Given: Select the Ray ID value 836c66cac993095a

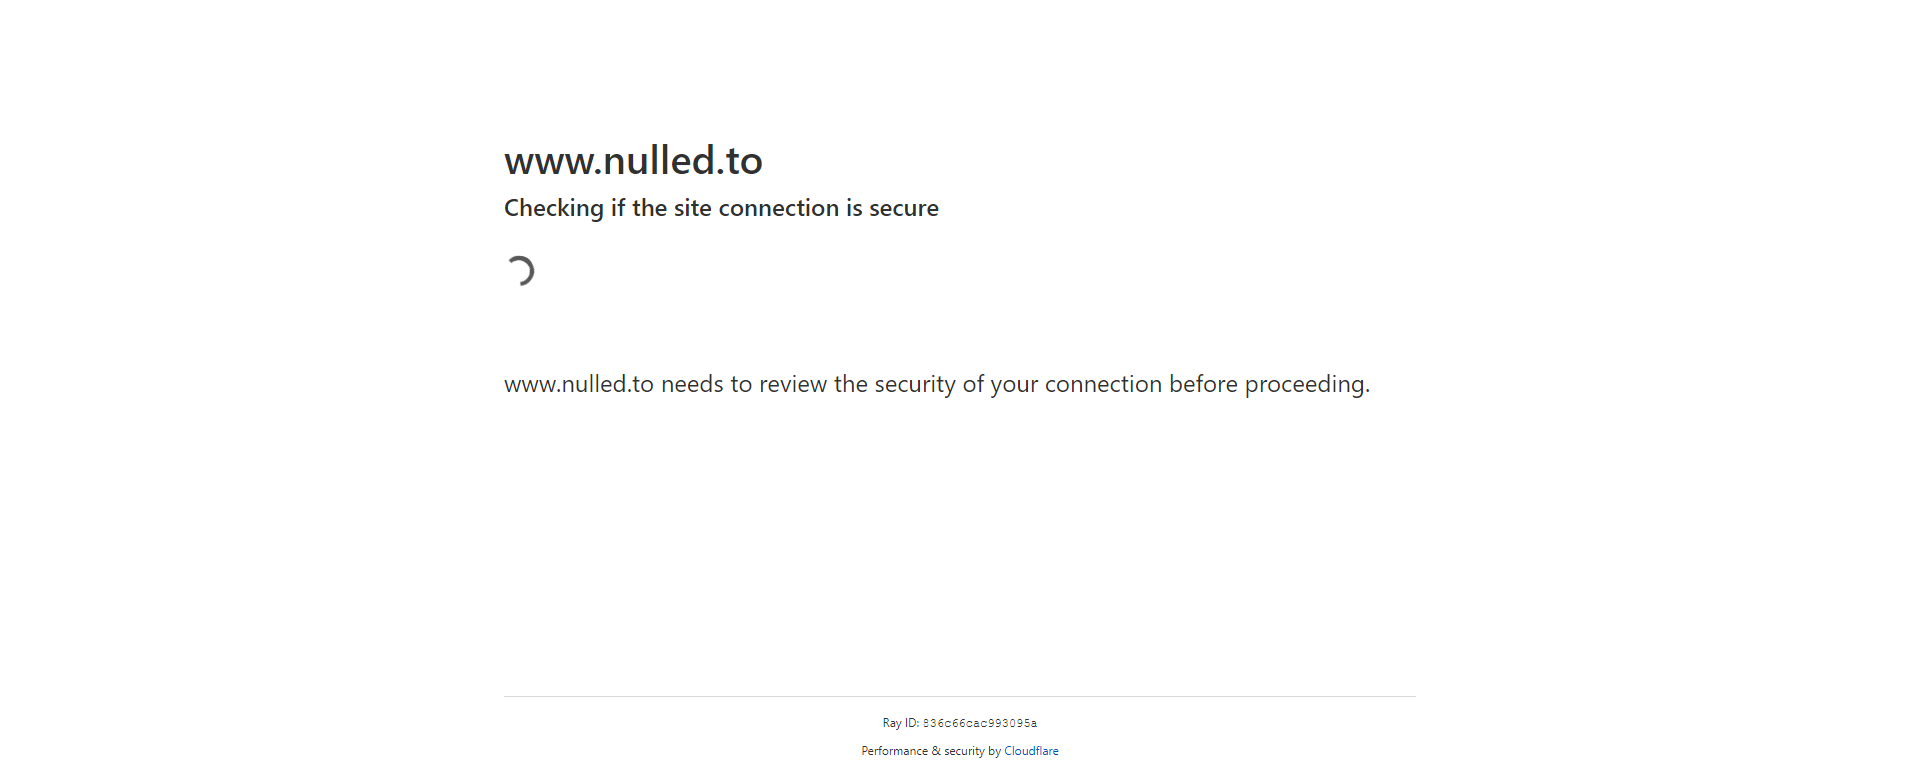Looking at the screenshot, I should [980, 723].
